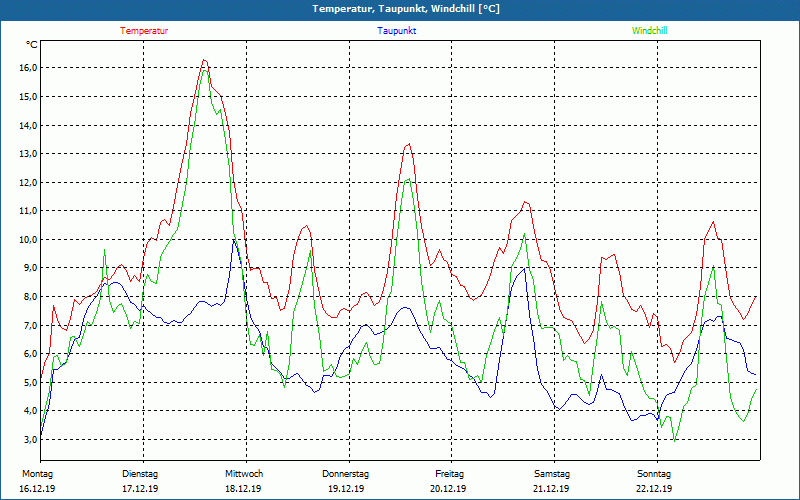
Task: Click the 14,0 y-axis value
Action: 29,125
